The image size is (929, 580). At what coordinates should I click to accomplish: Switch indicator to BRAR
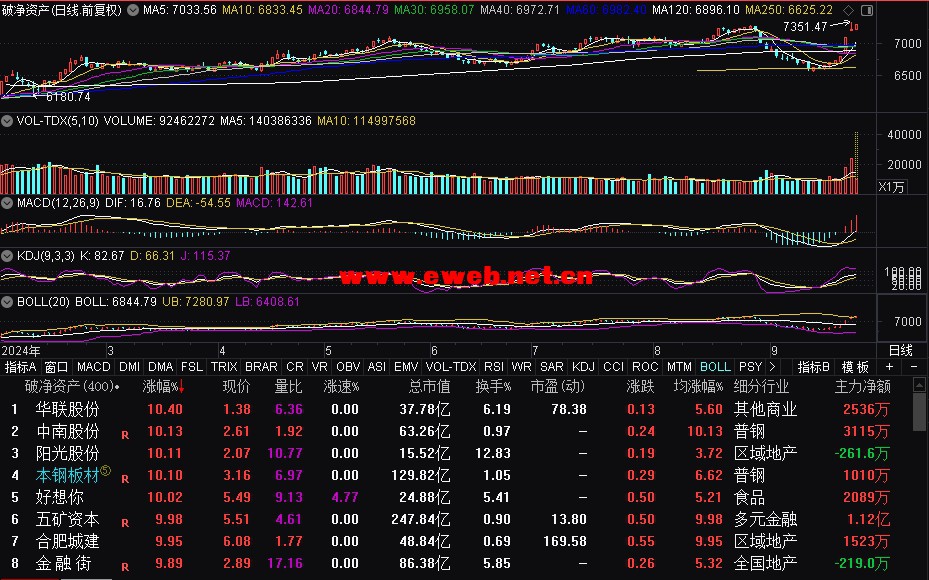[x=261, y=367]
